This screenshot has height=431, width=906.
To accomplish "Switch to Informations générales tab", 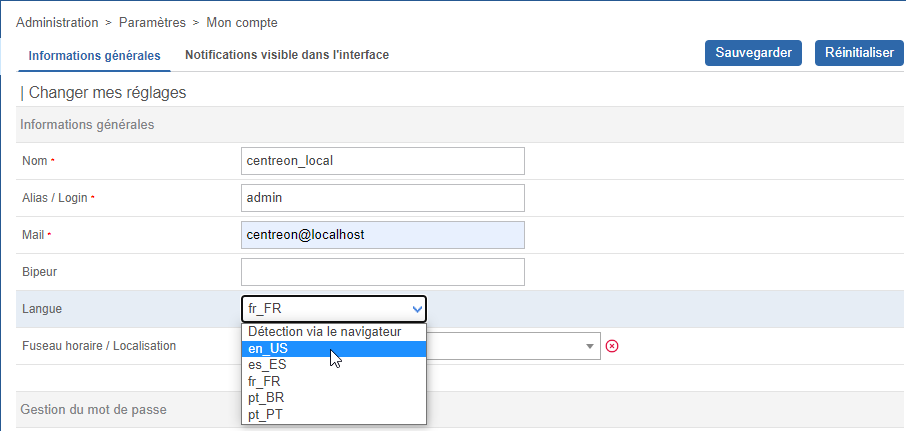I will point(95,56).
